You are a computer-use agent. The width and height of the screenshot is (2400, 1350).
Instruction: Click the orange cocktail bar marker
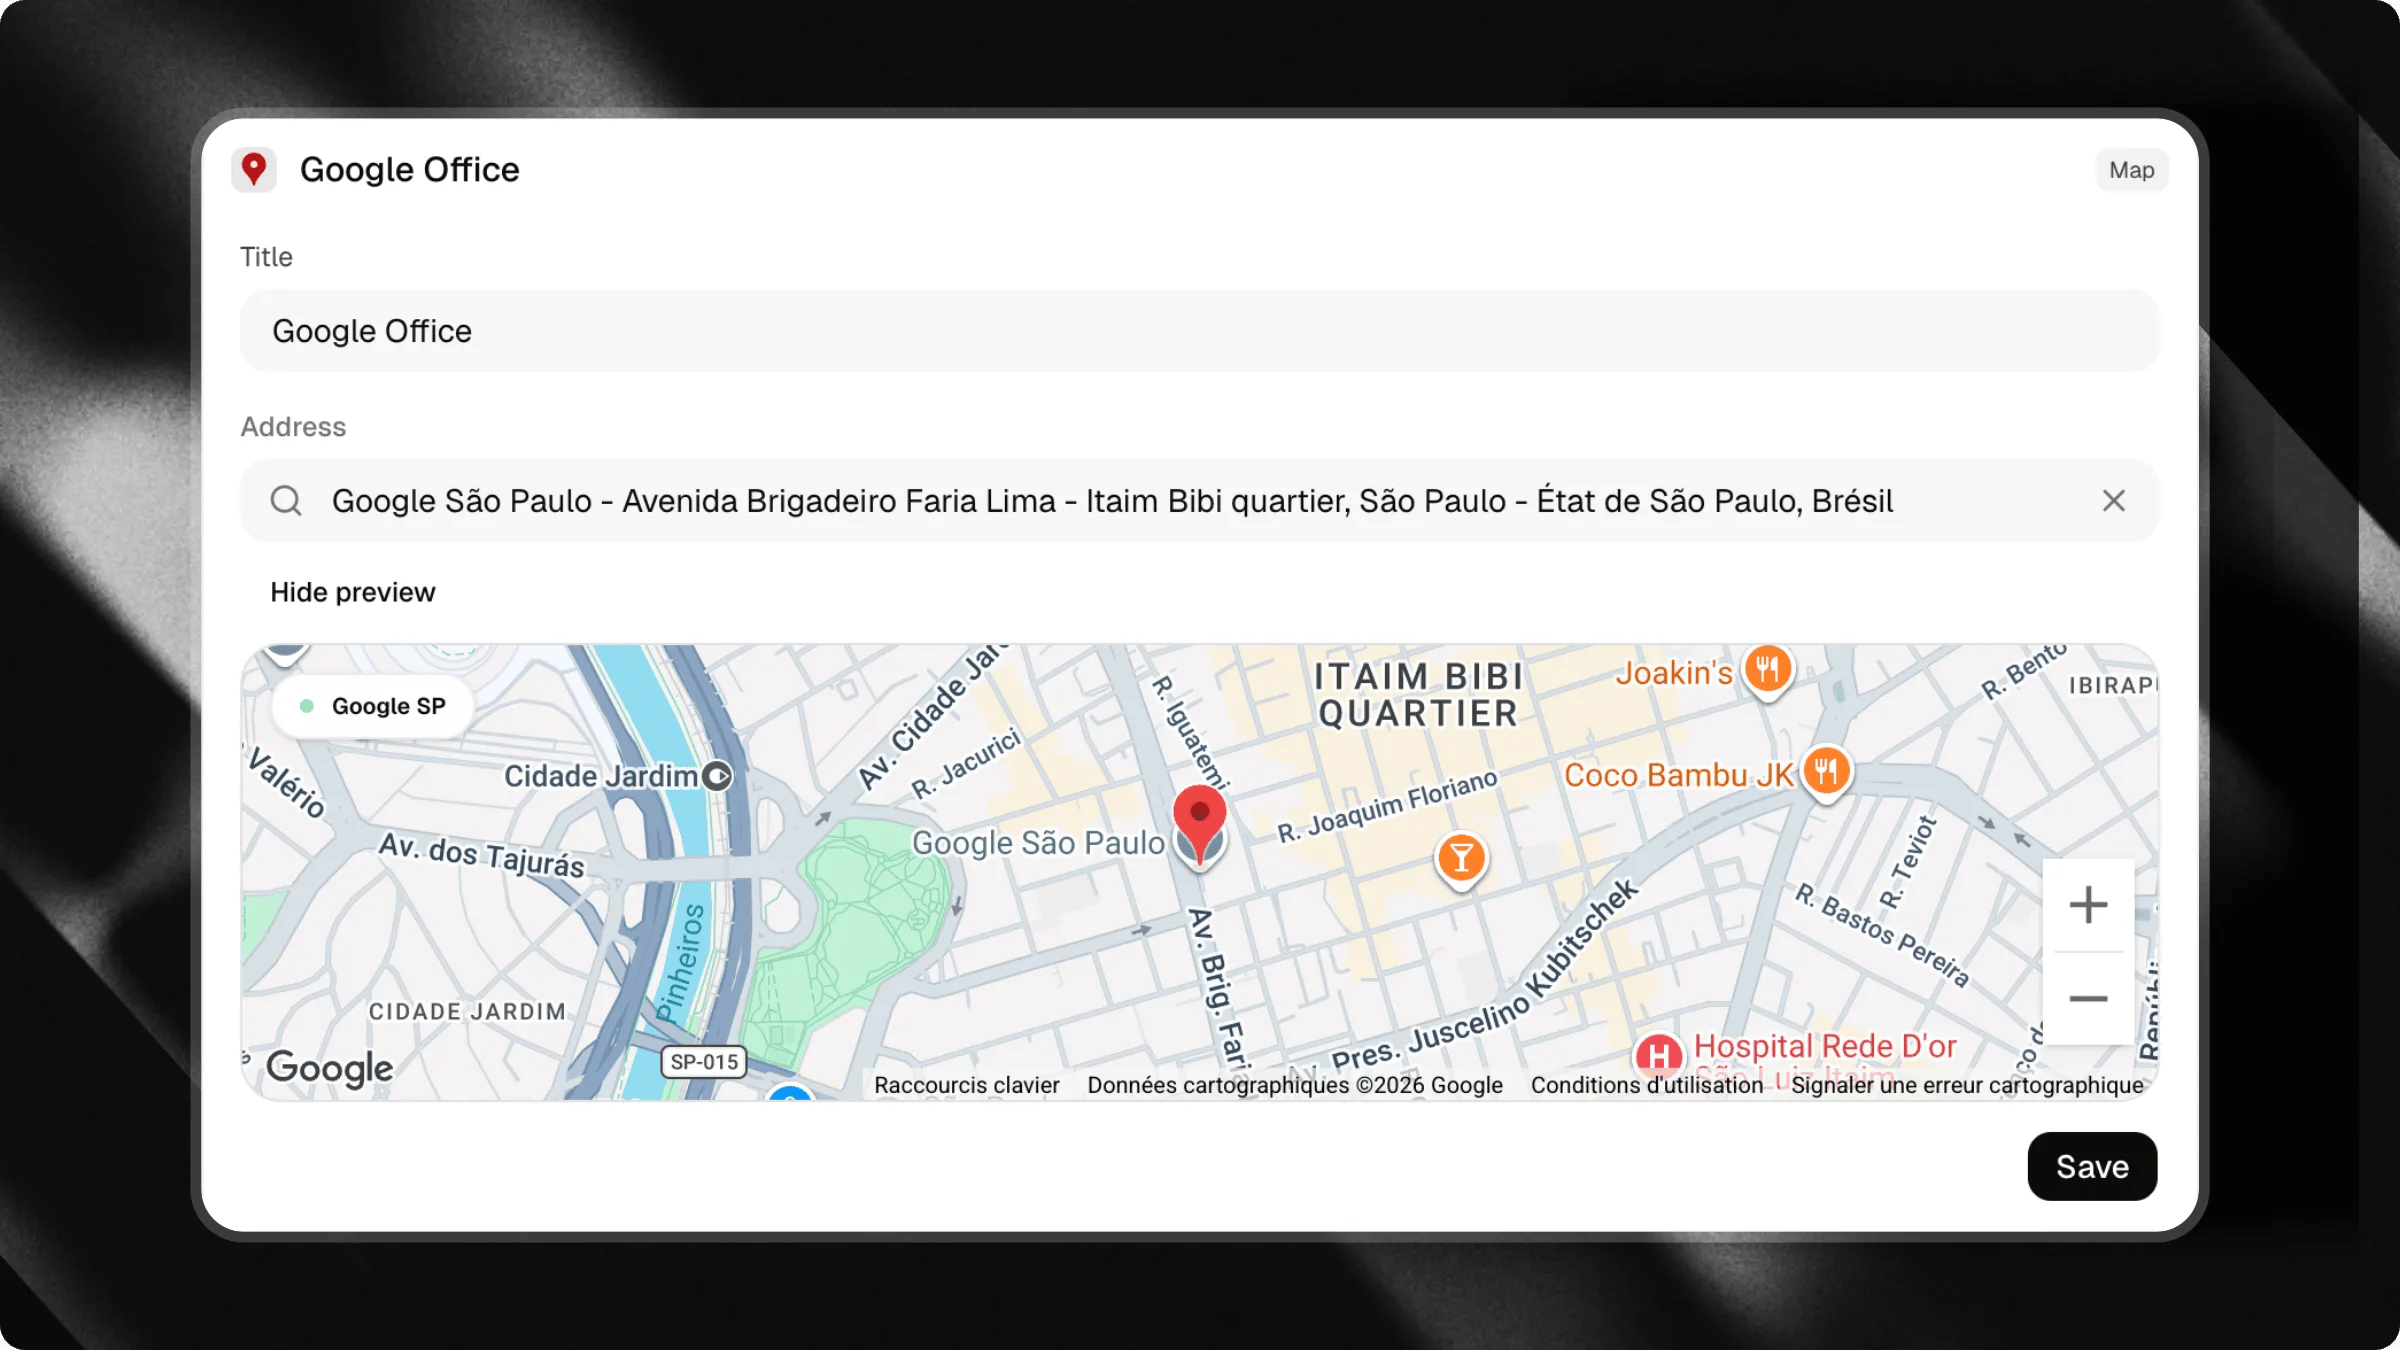pyautogui.click(x=1461, y=859)
